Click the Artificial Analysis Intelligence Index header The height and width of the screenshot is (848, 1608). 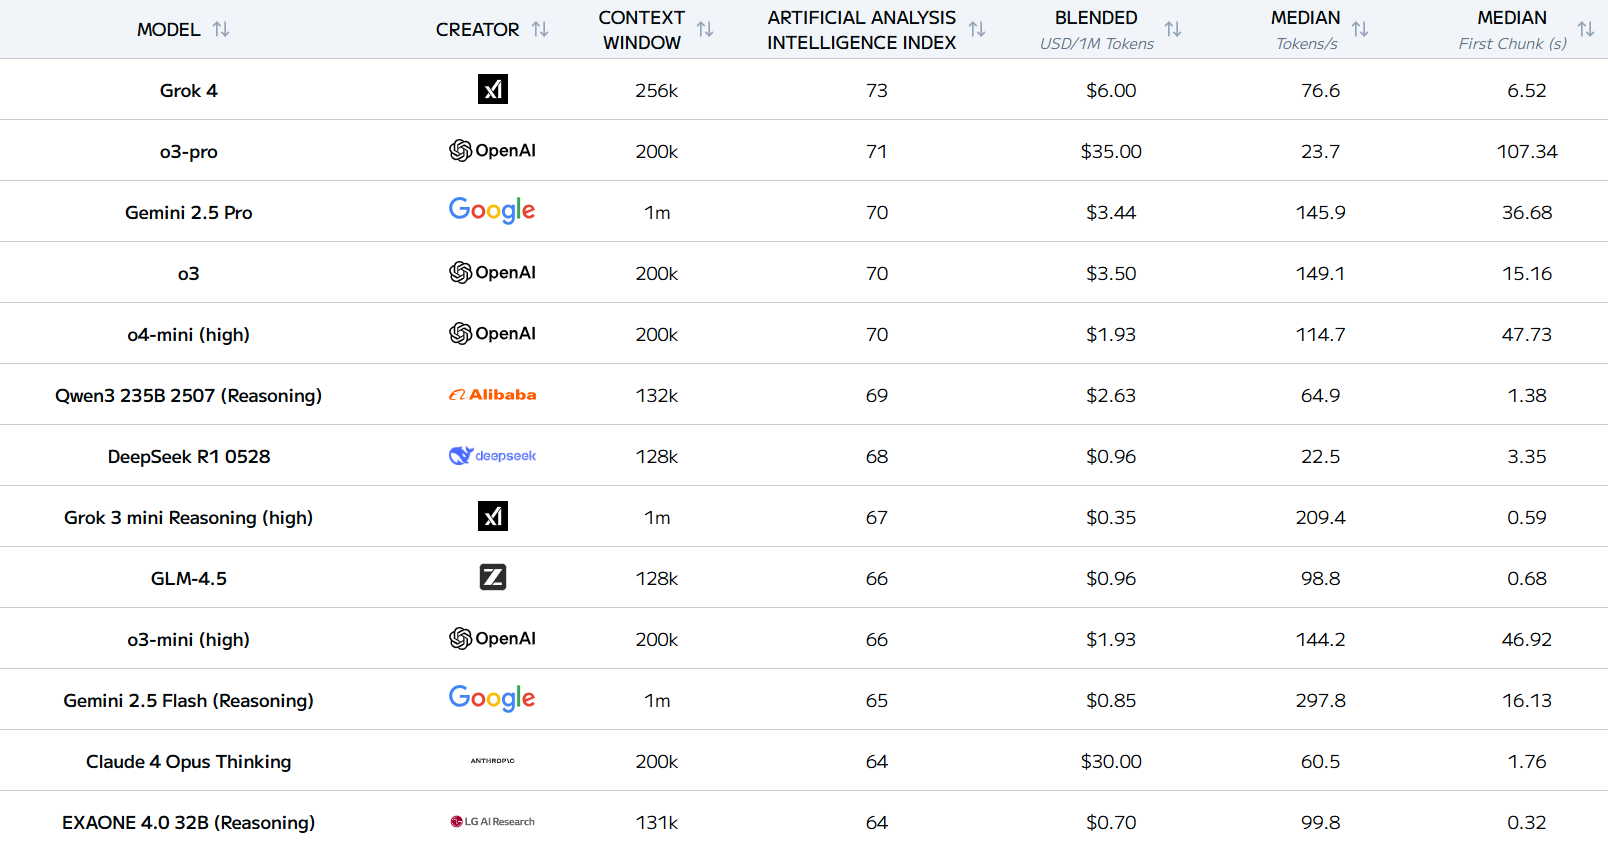click(861, 30)
